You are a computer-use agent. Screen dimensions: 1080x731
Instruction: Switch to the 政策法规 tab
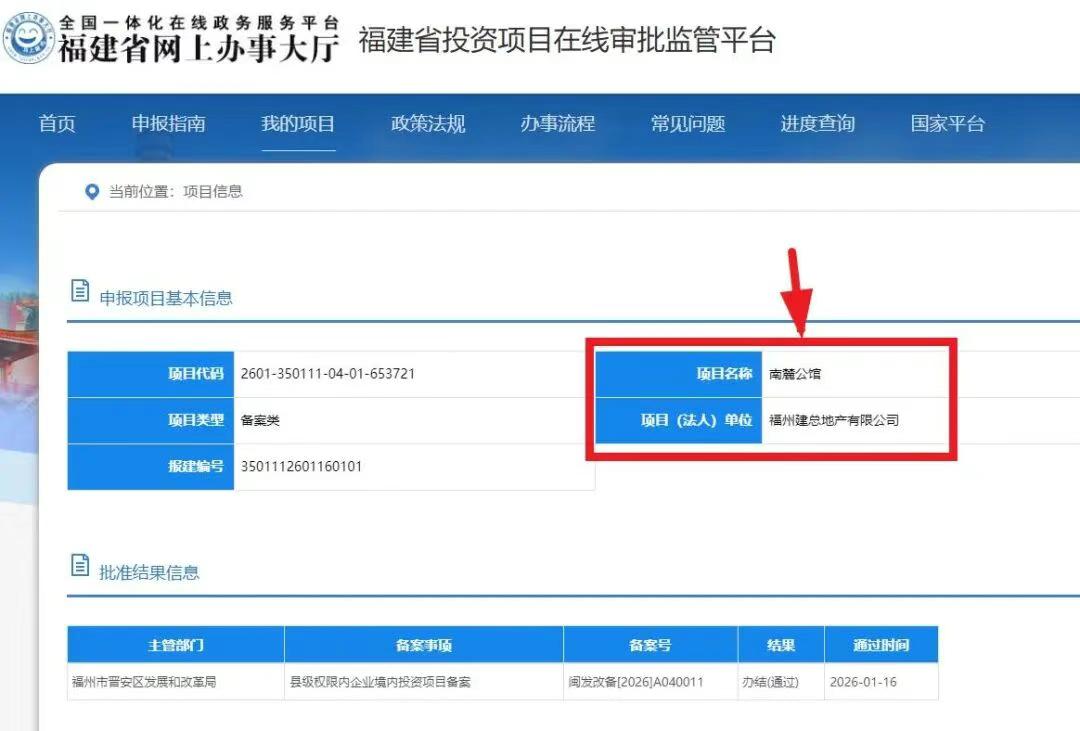coord(427,124)
